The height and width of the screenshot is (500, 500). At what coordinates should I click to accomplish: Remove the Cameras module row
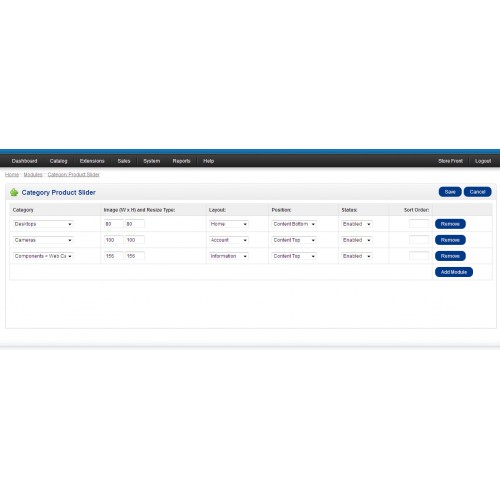[450, 240]
